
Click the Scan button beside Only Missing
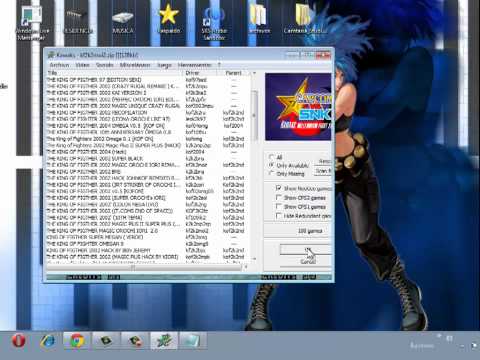pyautogui.click(x=323, y=171)
